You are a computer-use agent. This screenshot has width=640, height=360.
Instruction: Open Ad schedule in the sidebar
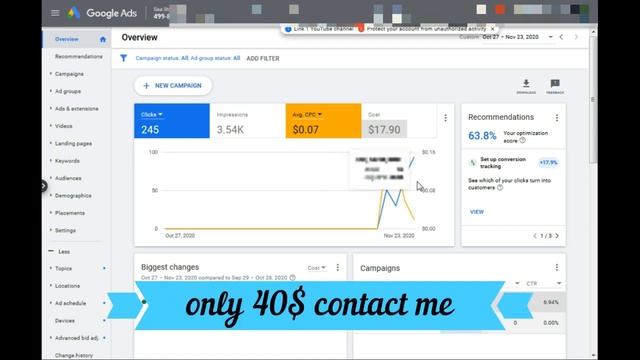tap(70, 303)
